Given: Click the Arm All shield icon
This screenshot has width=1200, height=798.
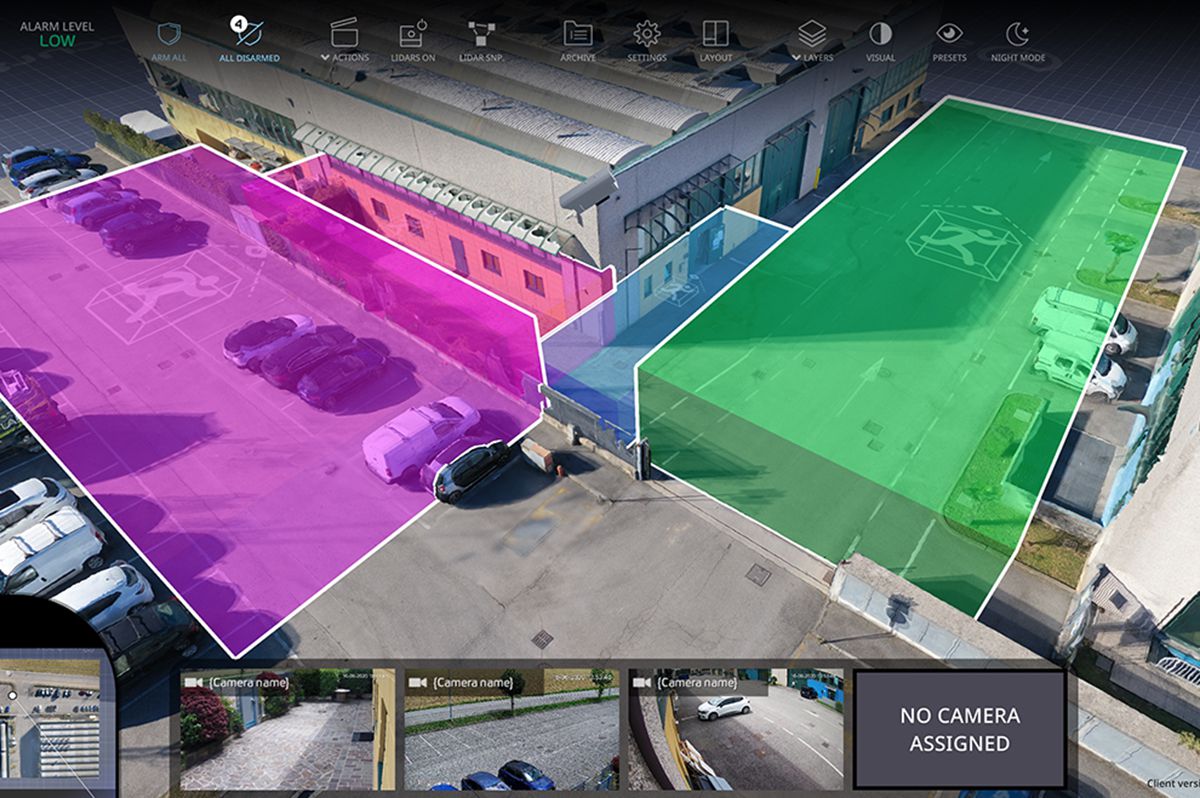Looking at the screenshot, I should pyautogui.click(x=169, y=34).
